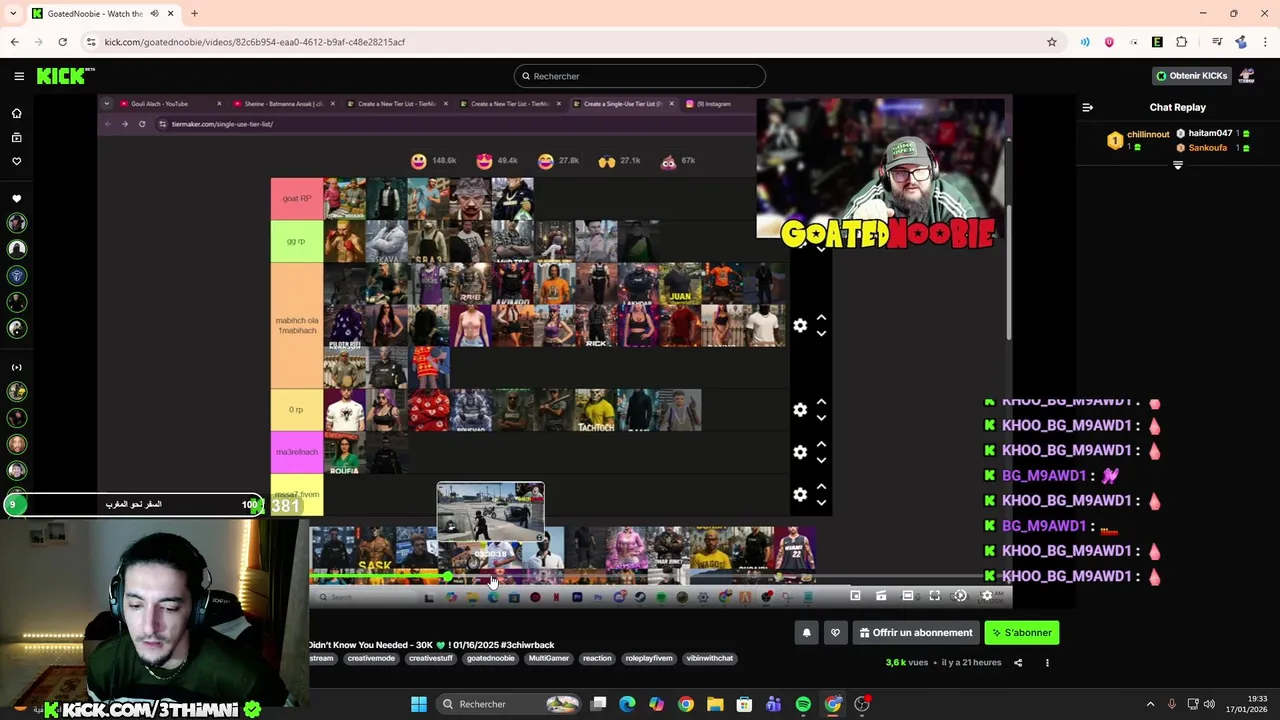Reload the page in Chrome
This screenshot has width=1280, height=720.
pyautogui.click(x=62, y=42)
